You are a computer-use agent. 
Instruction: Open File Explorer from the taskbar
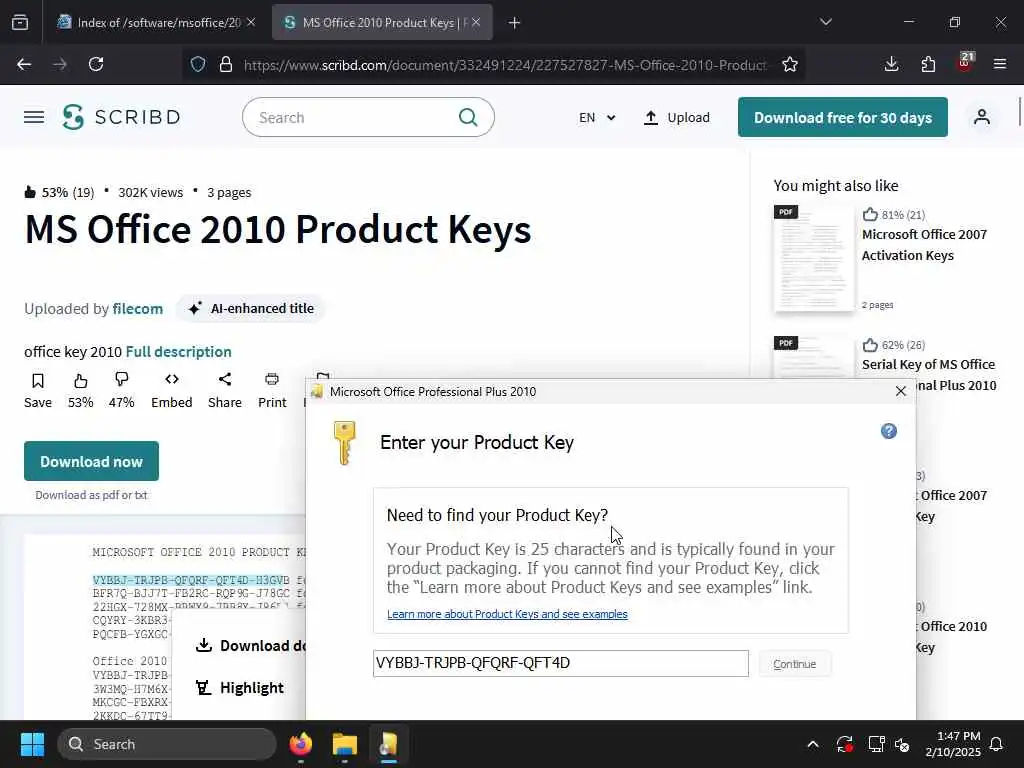tap(345, 744)
